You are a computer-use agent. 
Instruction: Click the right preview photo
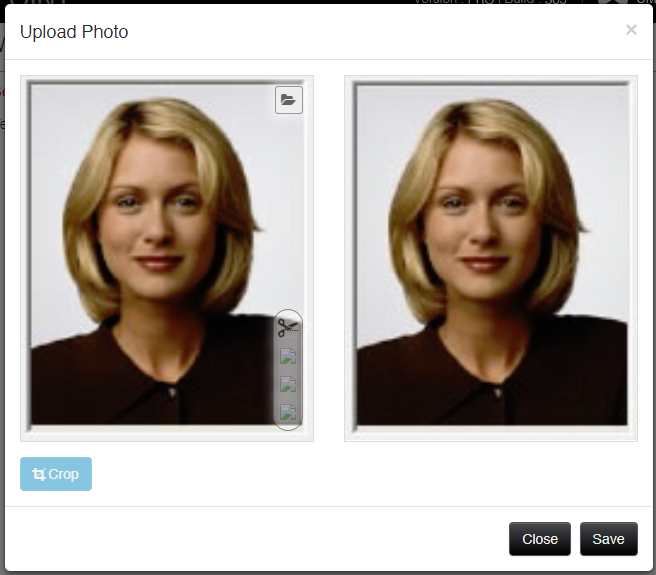pyautogui.click(x=490, y=258)
